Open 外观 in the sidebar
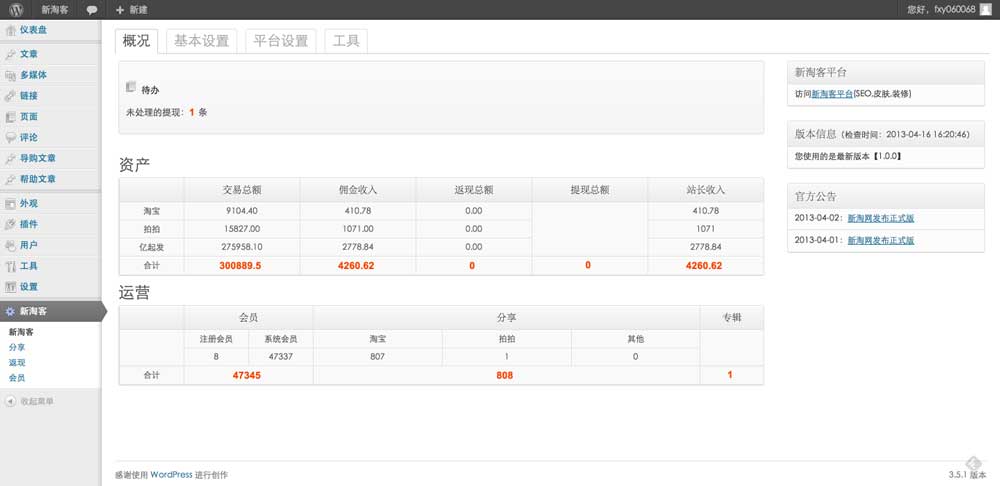Image resolution: width=1000 pixels, height=486 pixels. pyautogui.click(x=29, y=203)
